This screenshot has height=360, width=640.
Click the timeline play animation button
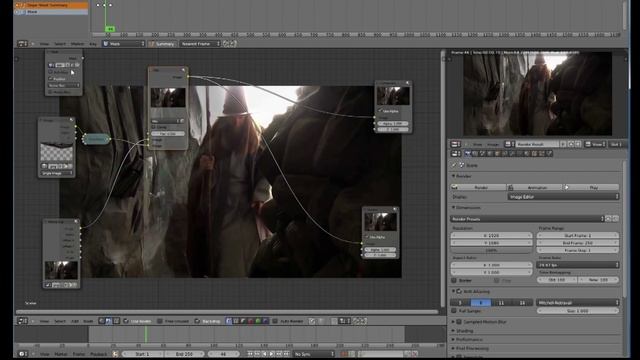[x=272, y=354]
